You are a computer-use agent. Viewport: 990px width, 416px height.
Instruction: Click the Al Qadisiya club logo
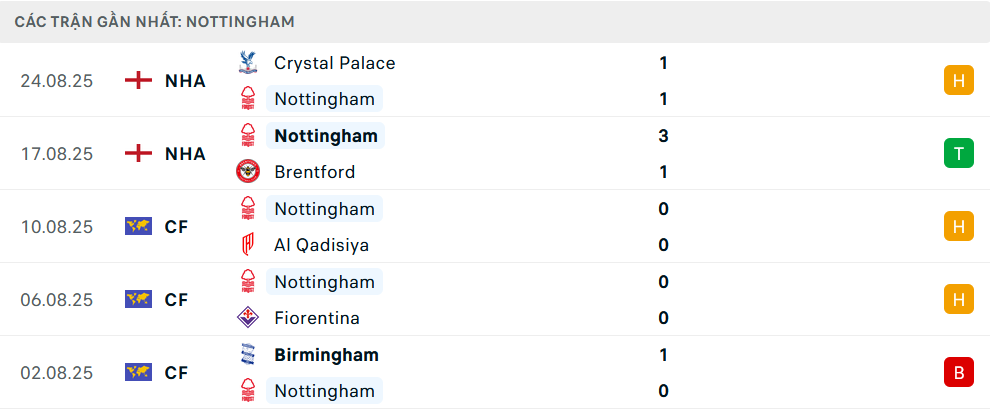point(247,245)
